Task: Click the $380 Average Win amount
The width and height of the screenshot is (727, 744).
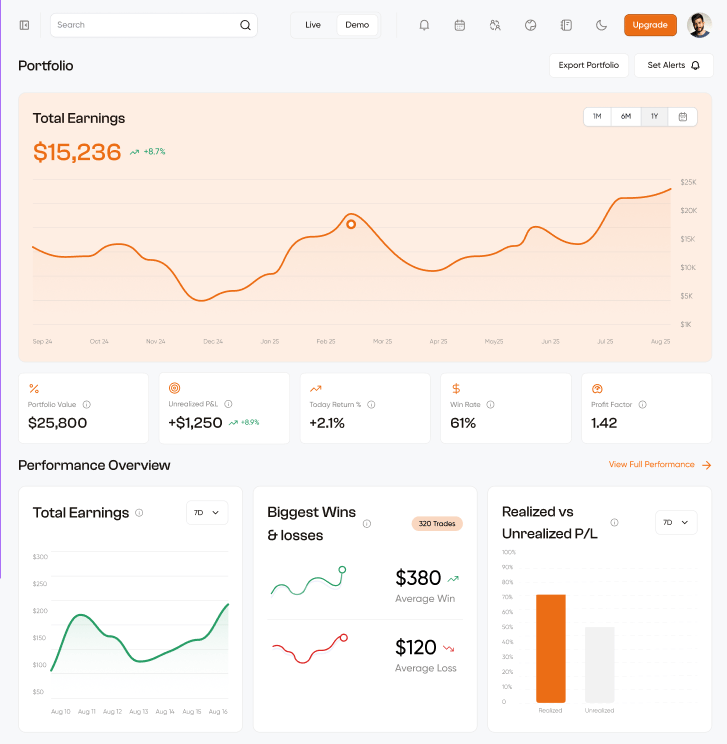Action: pos(418,578)
